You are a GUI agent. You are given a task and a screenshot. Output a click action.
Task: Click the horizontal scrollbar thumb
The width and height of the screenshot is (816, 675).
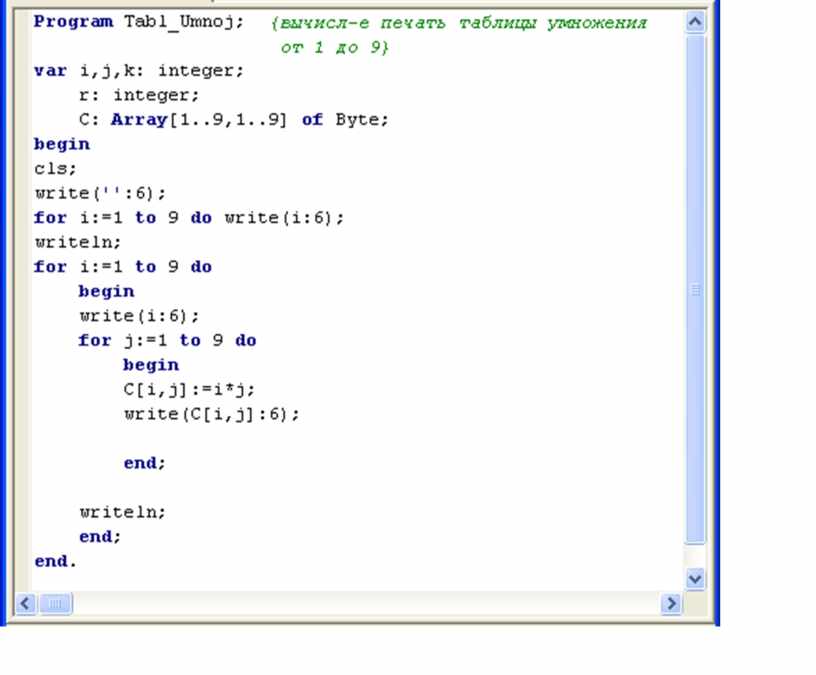[56, 604]
